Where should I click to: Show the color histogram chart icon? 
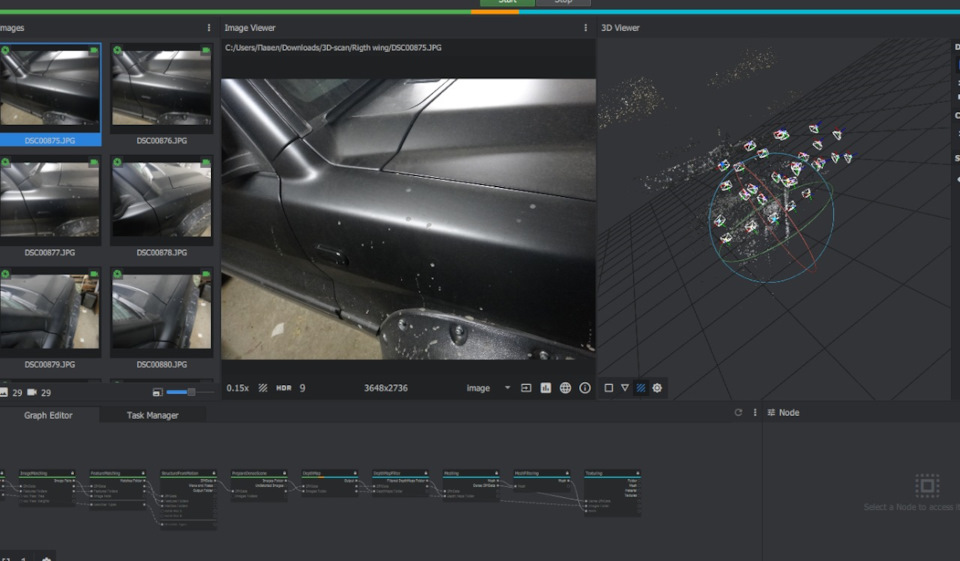[546, 388]
